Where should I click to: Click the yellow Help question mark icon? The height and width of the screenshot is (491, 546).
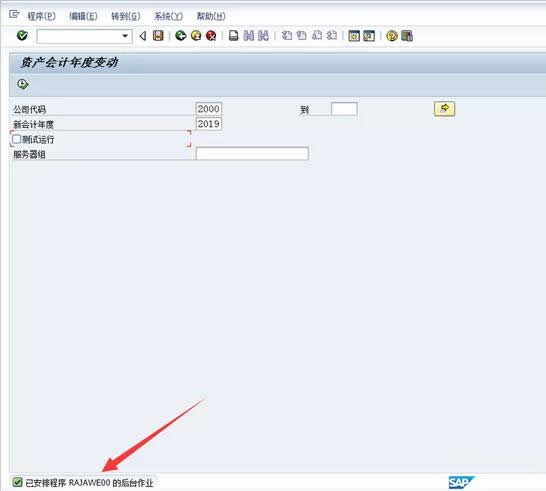392,36
